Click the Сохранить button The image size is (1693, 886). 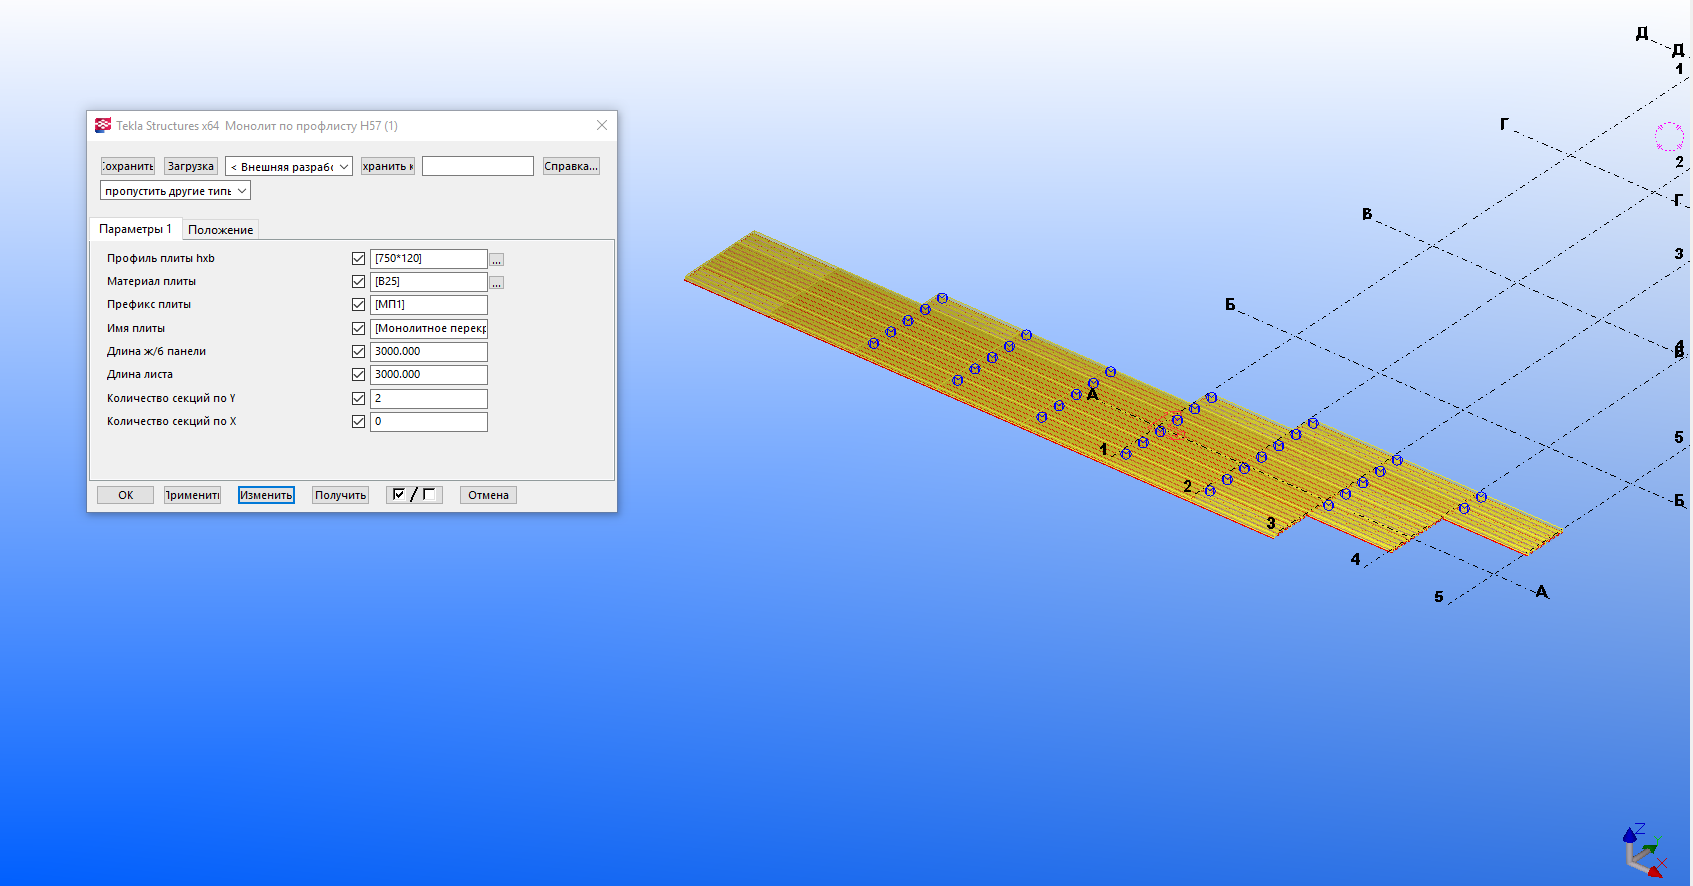(127, 166)
